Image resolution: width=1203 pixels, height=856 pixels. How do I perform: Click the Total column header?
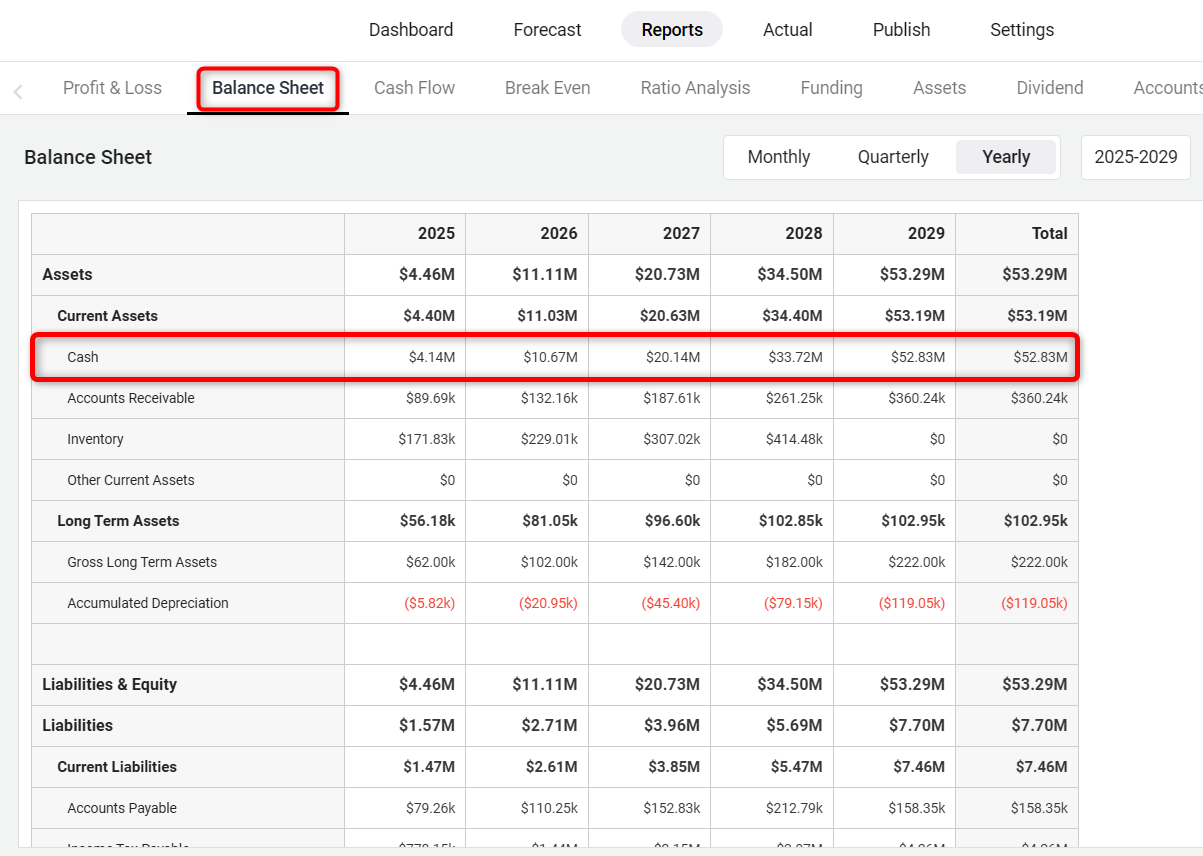click(1049, 233)
